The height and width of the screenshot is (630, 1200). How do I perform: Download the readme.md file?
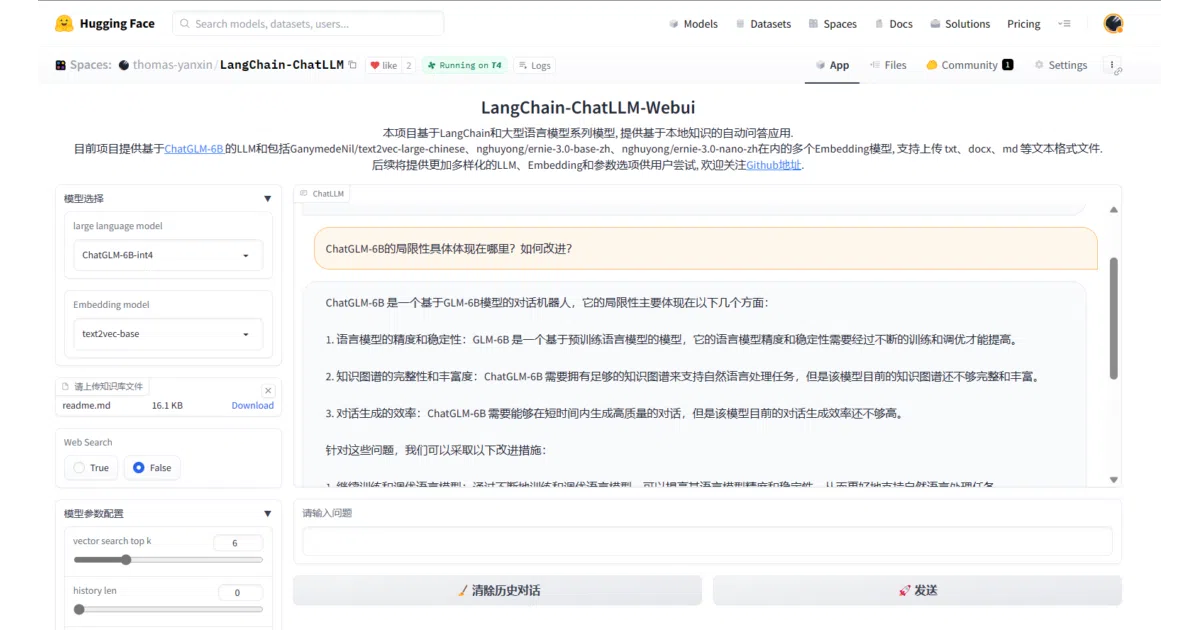(252, 406)
